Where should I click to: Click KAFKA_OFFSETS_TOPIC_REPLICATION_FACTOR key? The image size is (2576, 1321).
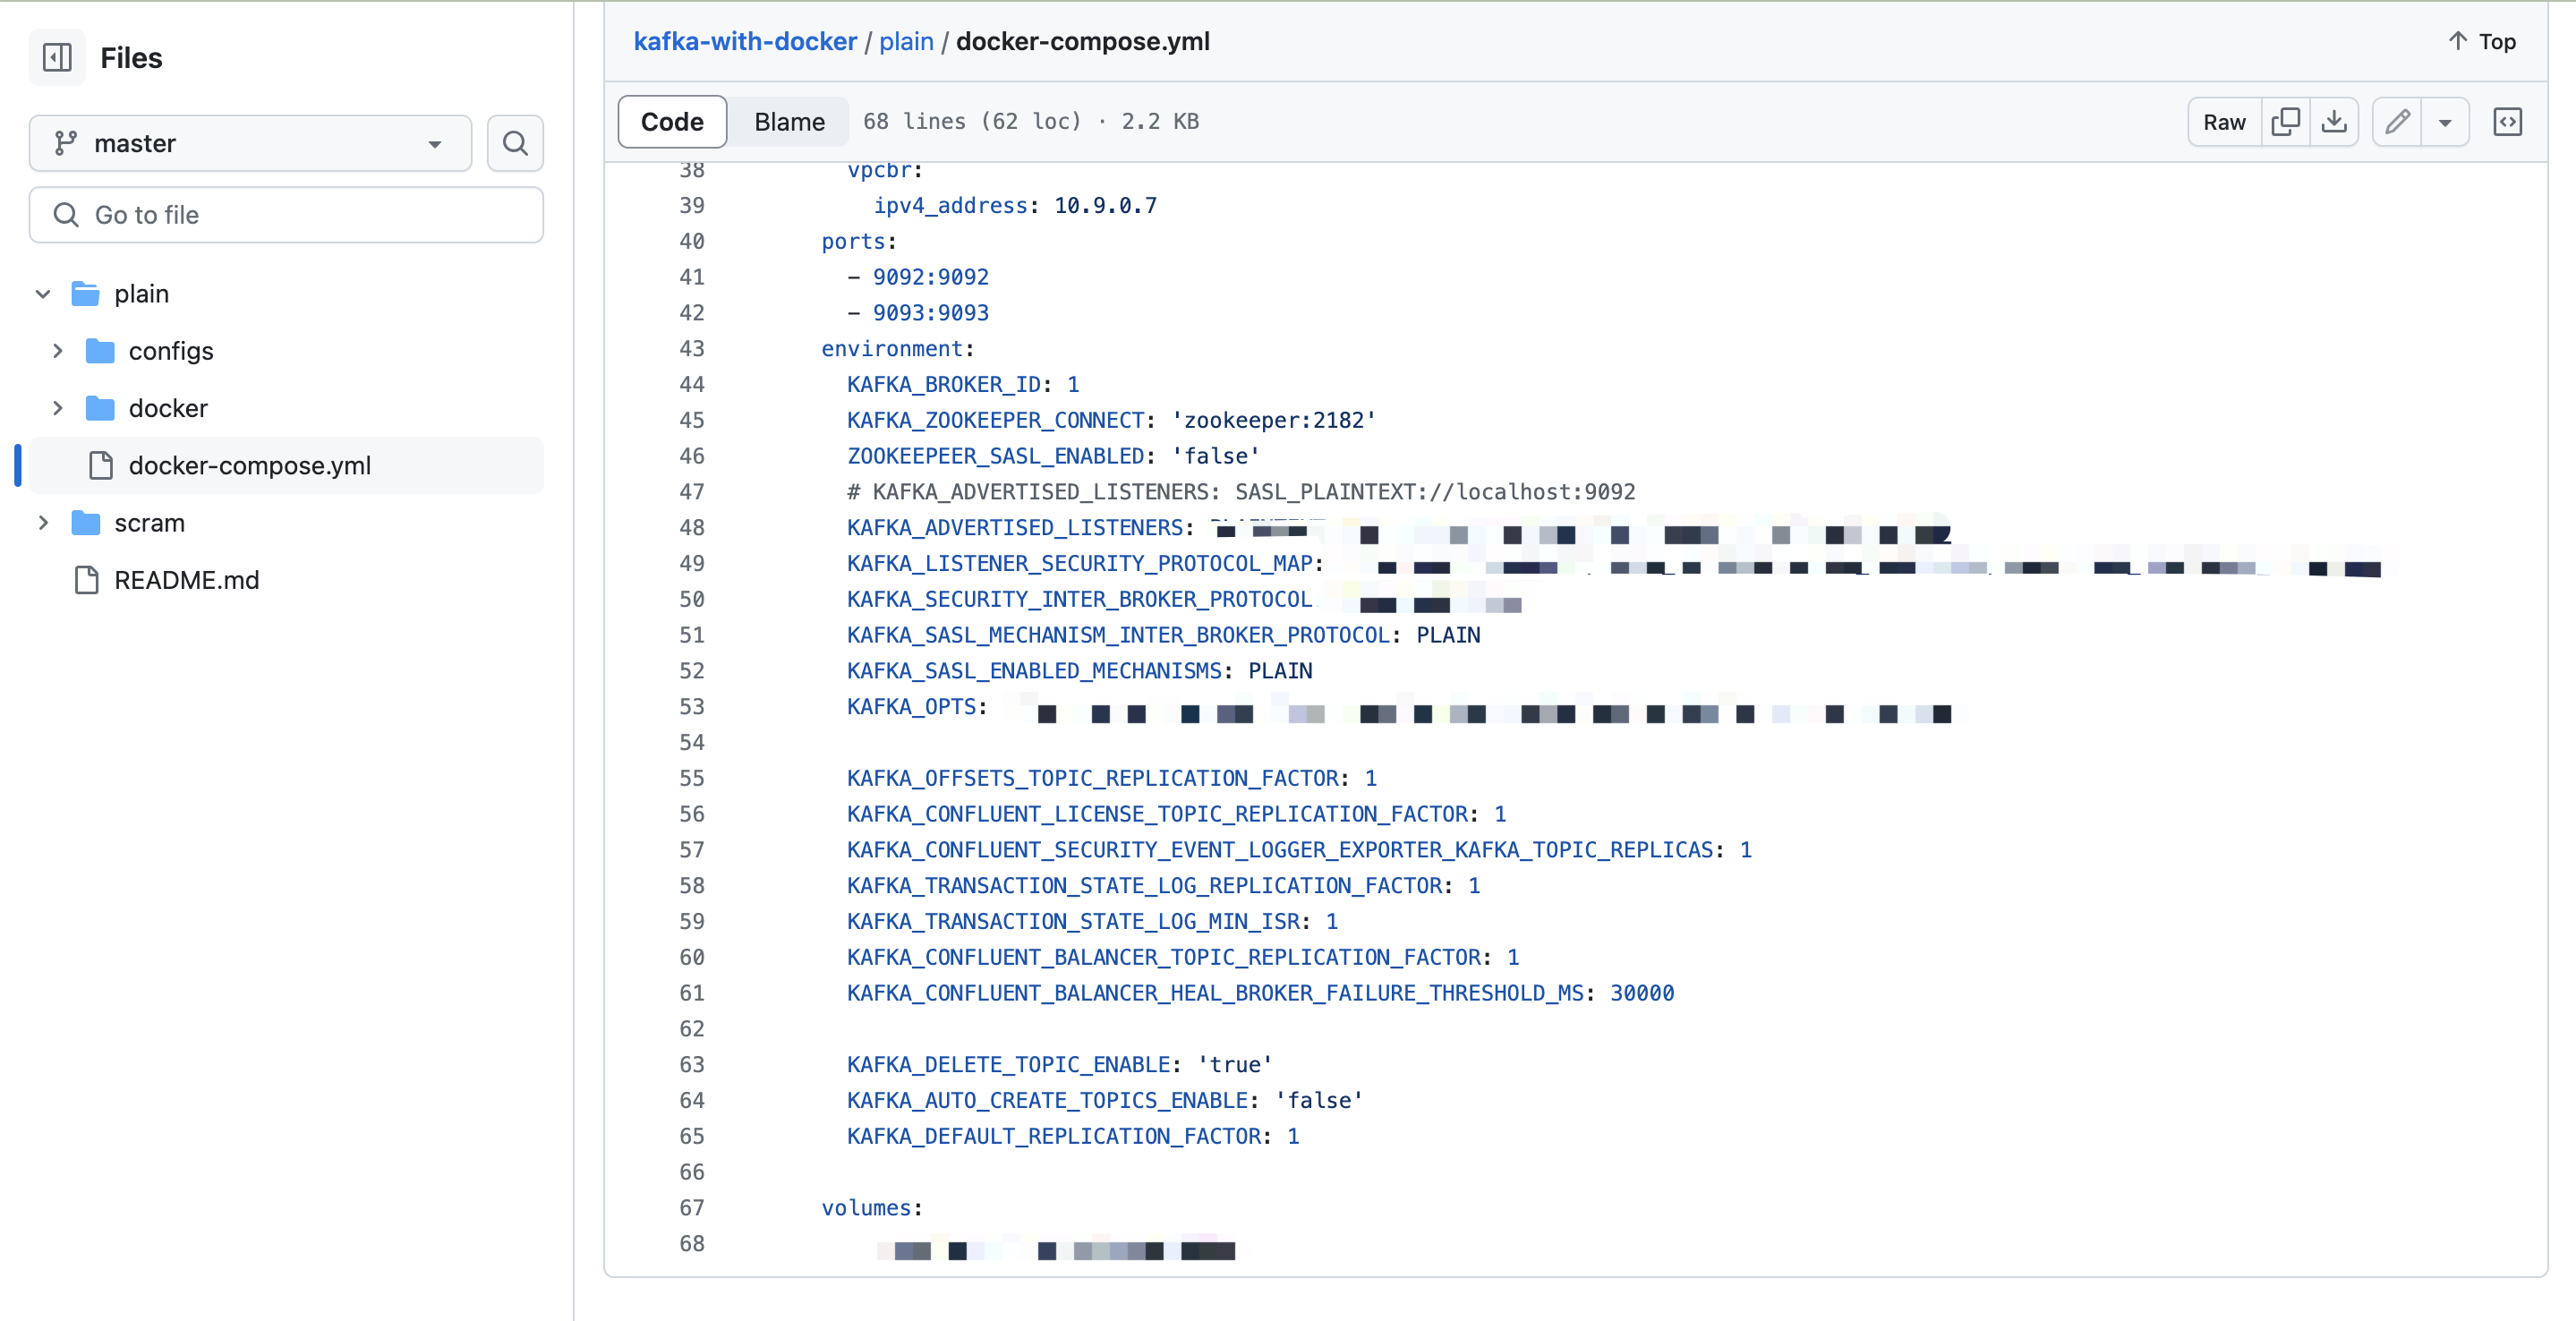coord(1092,778)
